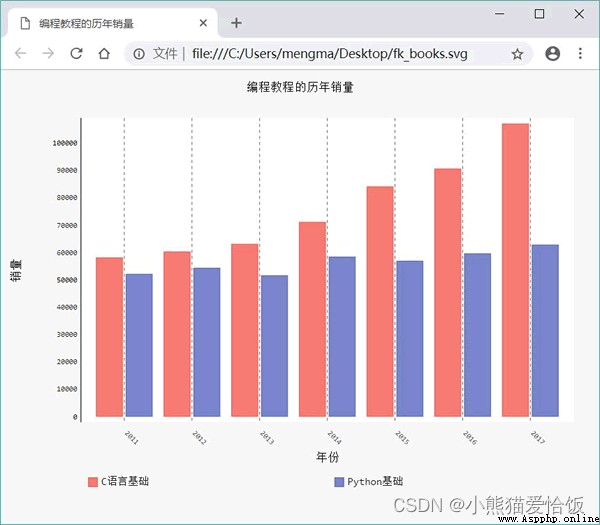Image resolution: width=600 pixels, height=525 pixels.
Task: Click the fk_books.svg address bar
Action: (329, 54)
